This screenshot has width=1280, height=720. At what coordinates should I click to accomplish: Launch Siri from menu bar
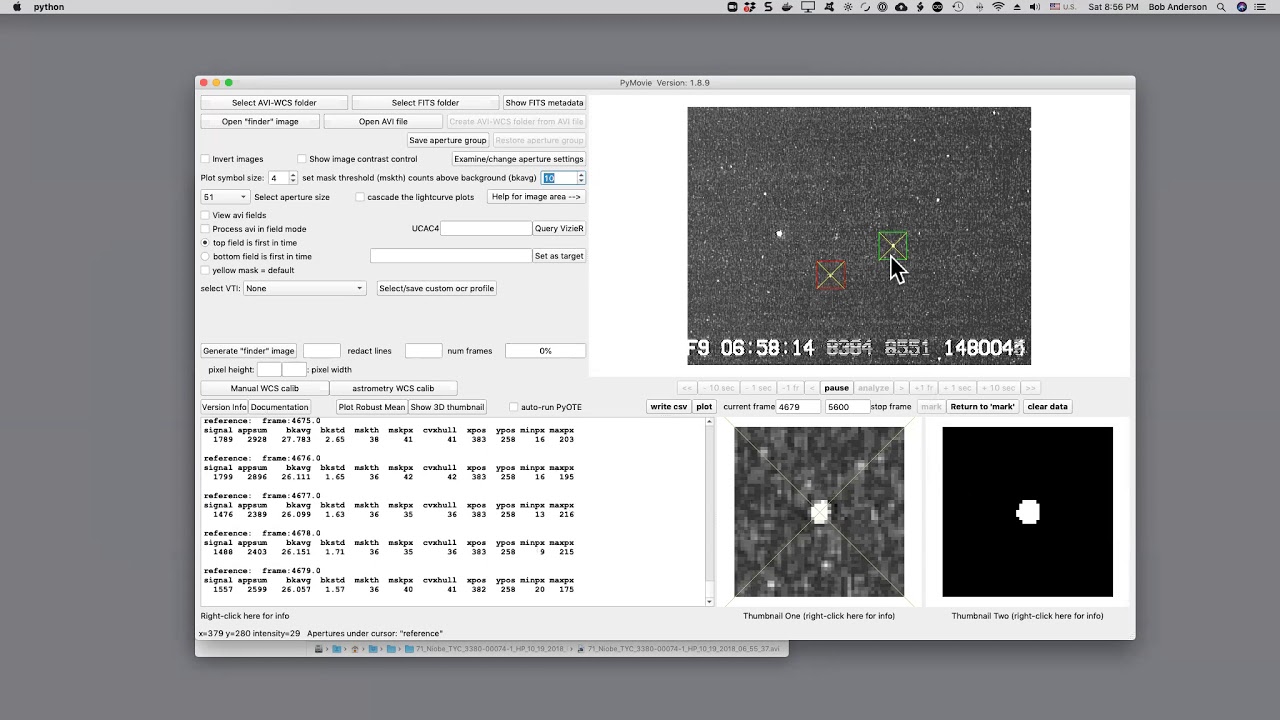click(1241, 7)
